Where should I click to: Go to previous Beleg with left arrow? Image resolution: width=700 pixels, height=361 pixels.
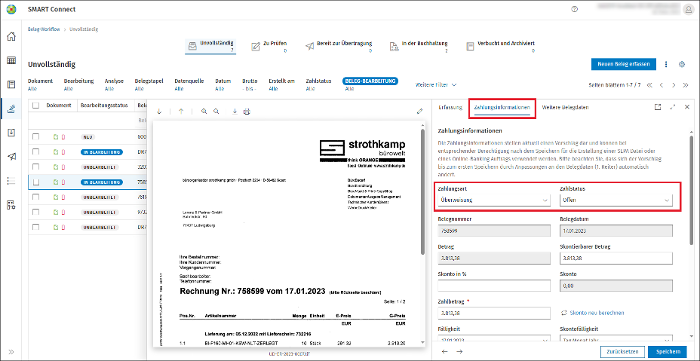(445, 351)
